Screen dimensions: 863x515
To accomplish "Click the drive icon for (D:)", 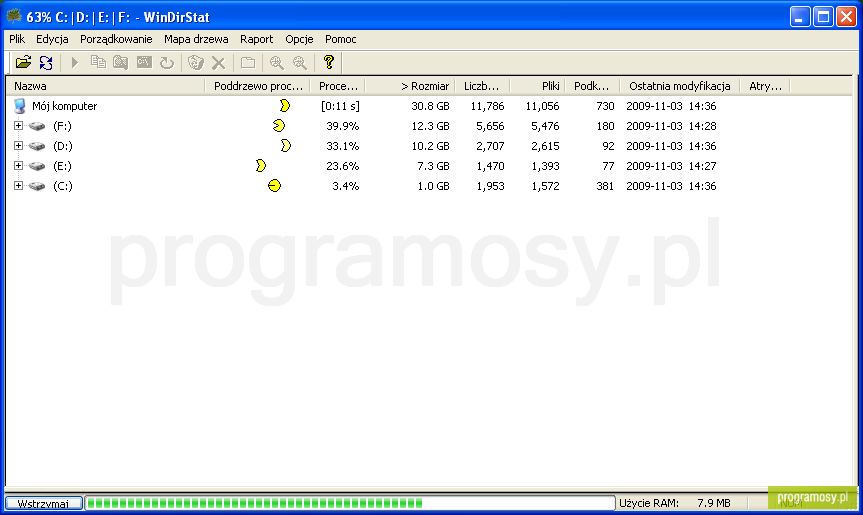I will point(37,146).
